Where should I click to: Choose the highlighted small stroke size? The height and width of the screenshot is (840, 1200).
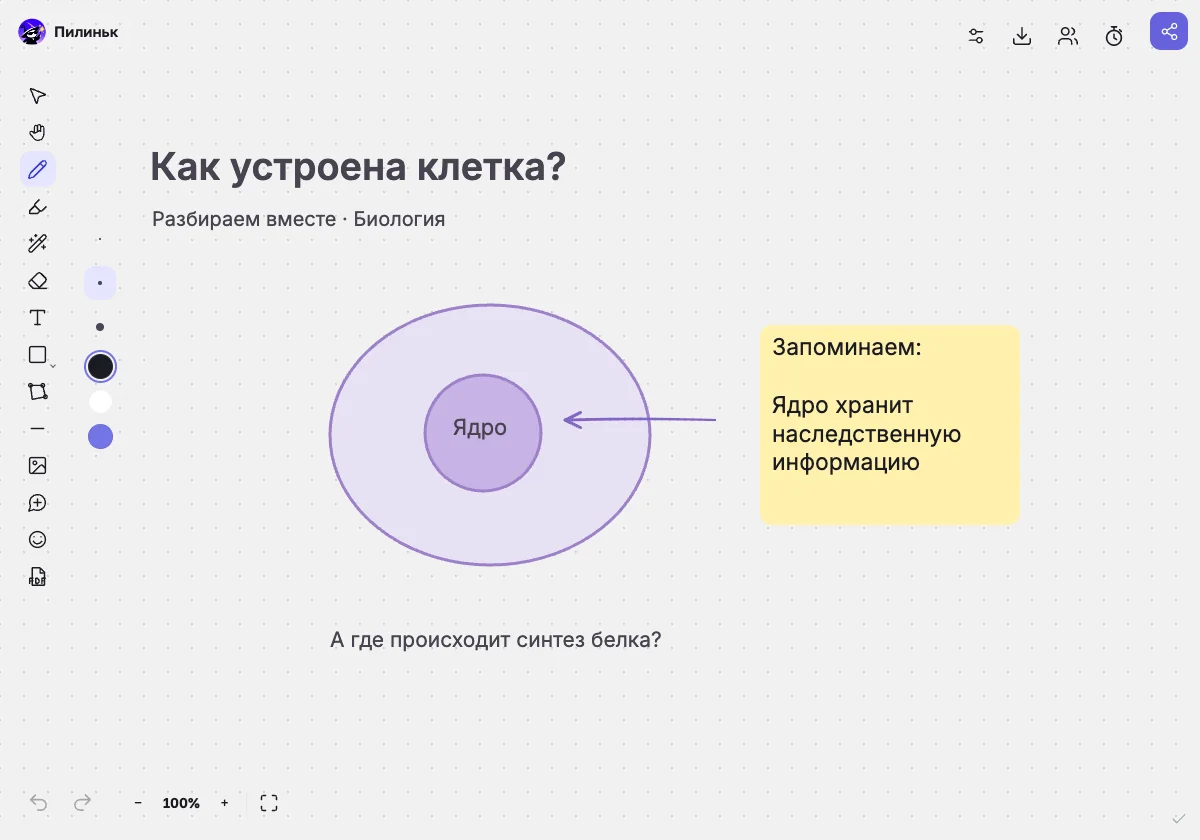100,283
